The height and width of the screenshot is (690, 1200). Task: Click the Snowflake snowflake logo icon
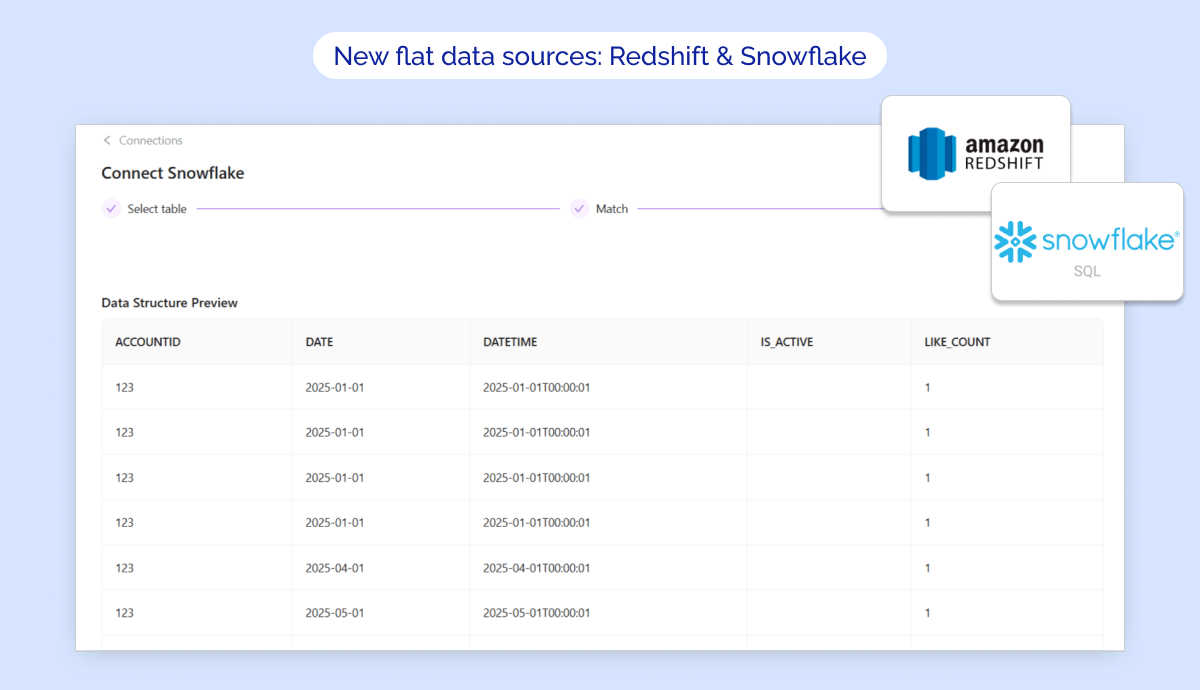pyautogui.click(x=1014, y=242)
